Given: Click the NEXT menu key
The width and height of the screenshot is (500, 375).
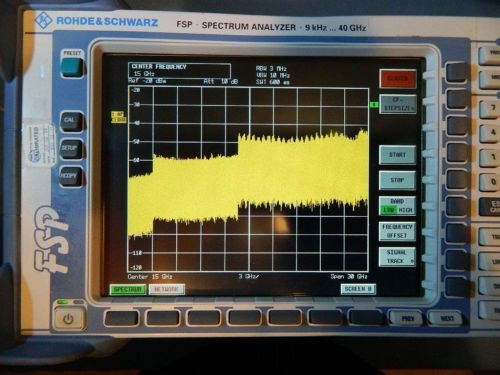Looking at the screenshot, I should coord(446,318).
